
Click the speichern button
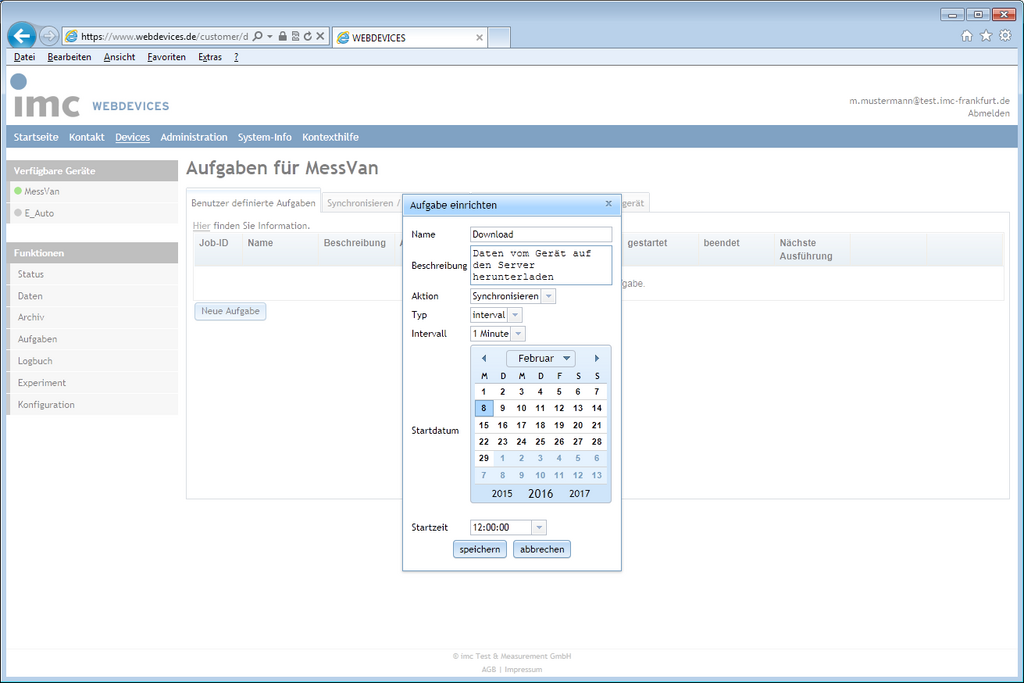(480, 549)
